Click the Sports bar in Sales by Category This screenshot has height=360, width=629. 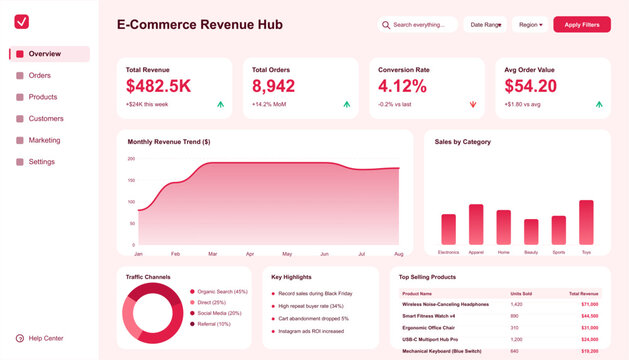pos(559,230)
